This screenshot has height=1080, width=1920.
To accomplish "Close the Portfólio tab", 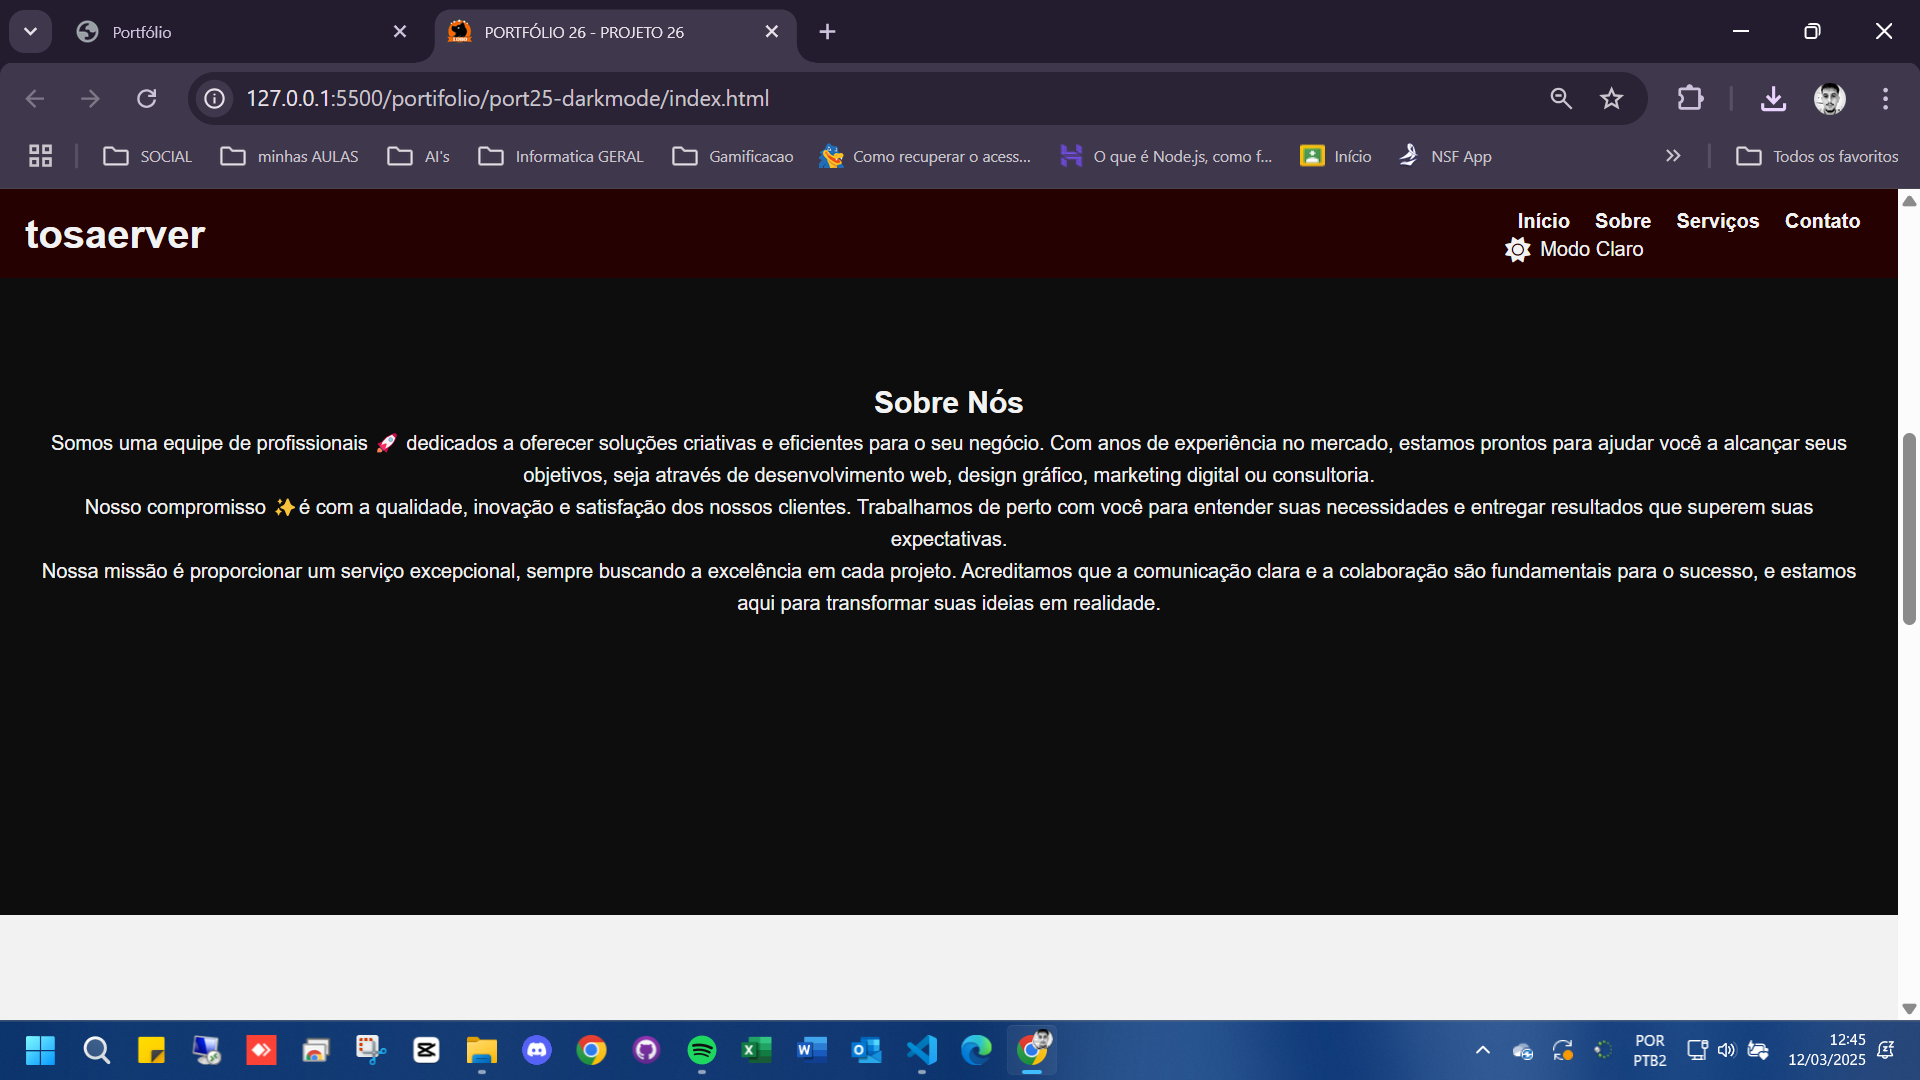I will (x=400, y=32).
